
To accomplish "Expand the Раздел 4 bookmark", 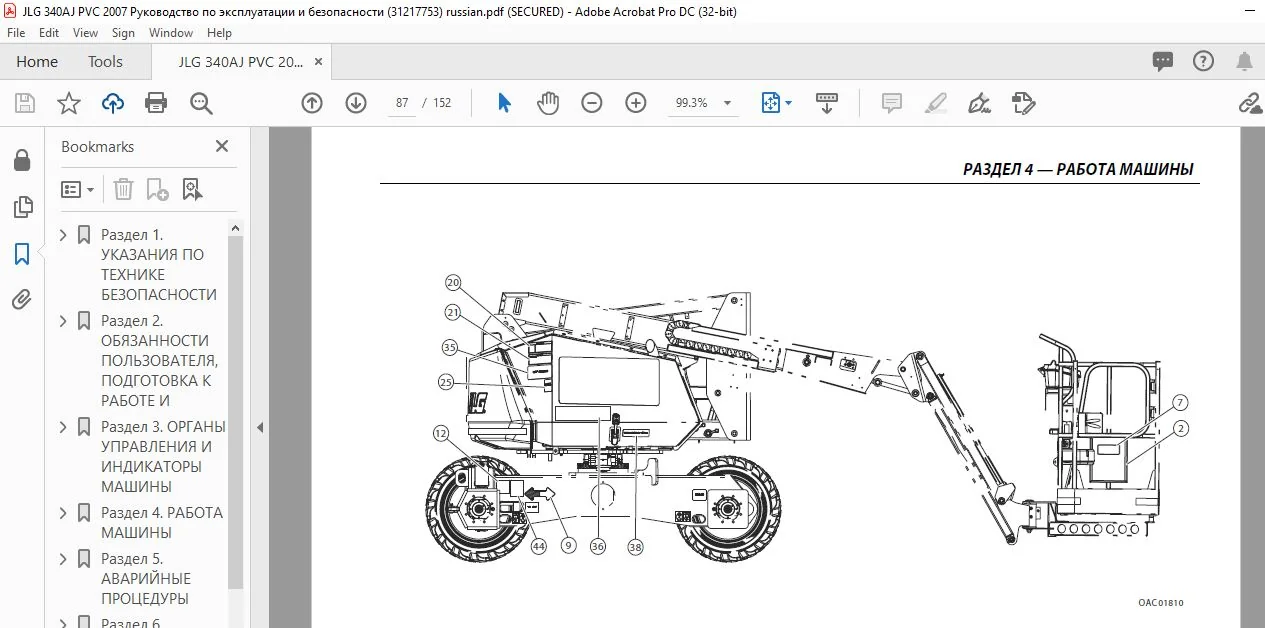I will tap(64, 513).
